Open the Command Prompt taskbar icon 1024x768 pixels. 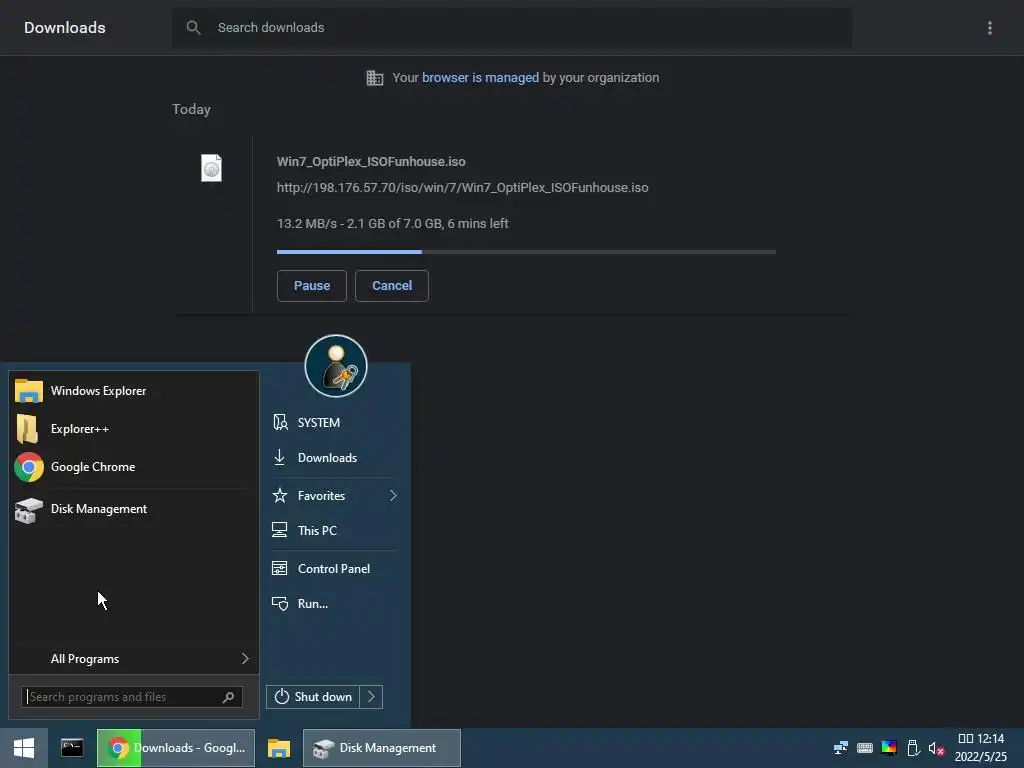click(x=72, y=748)
